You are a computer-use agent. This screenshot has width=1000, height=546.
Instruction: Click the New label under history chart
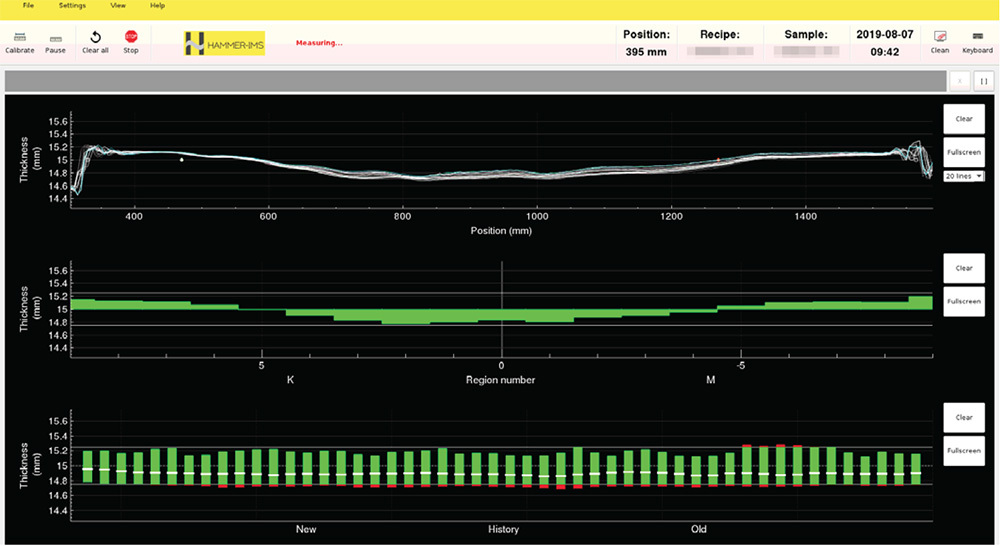point(305,529)
